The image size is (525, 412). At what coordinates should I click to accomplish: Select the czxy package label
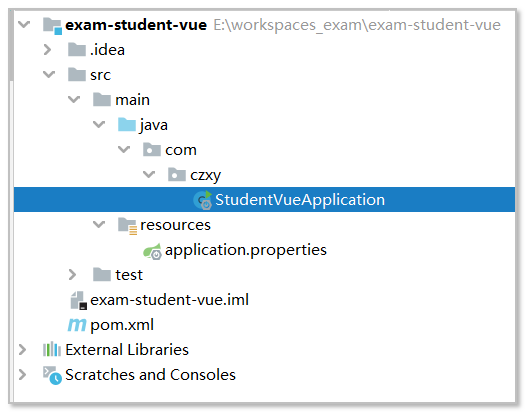[206, 175]
